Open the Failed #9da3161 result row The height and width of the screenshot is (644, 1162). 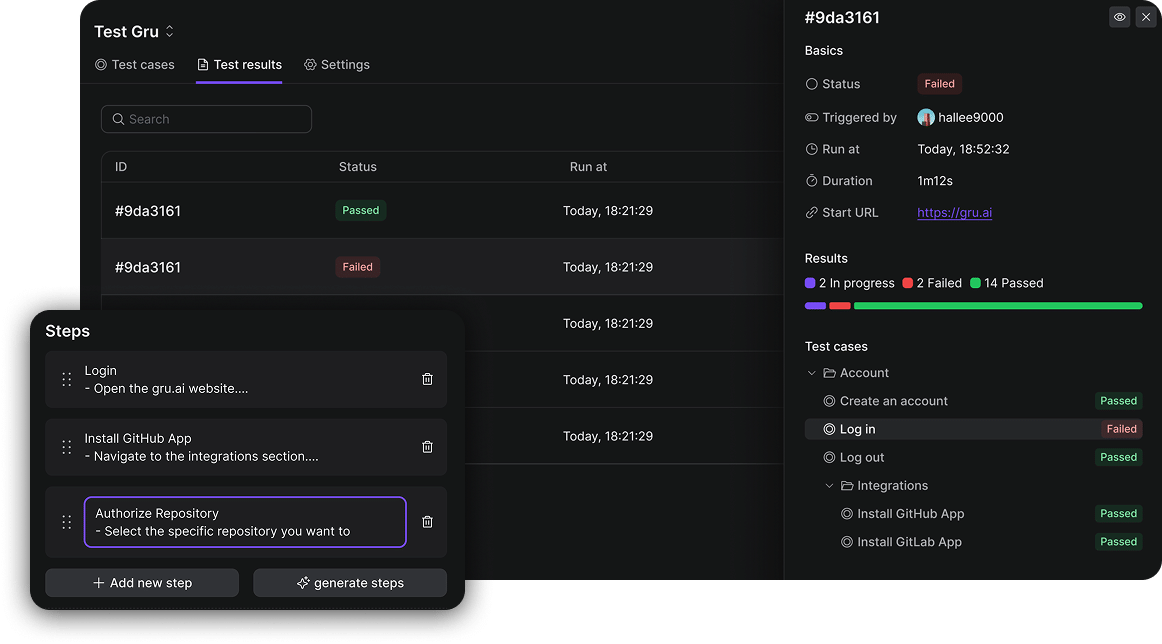442,267
